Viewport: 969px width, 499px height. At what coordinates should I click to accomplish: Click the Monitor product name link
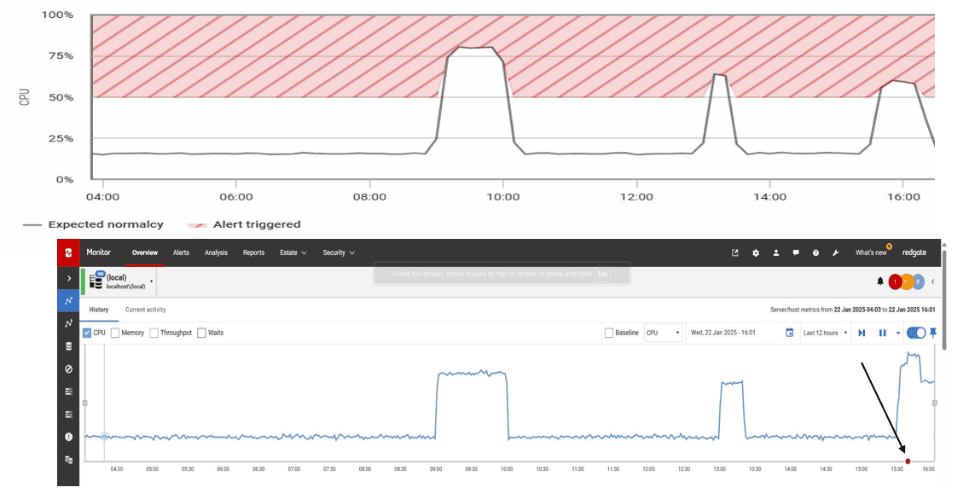point(98,252)
